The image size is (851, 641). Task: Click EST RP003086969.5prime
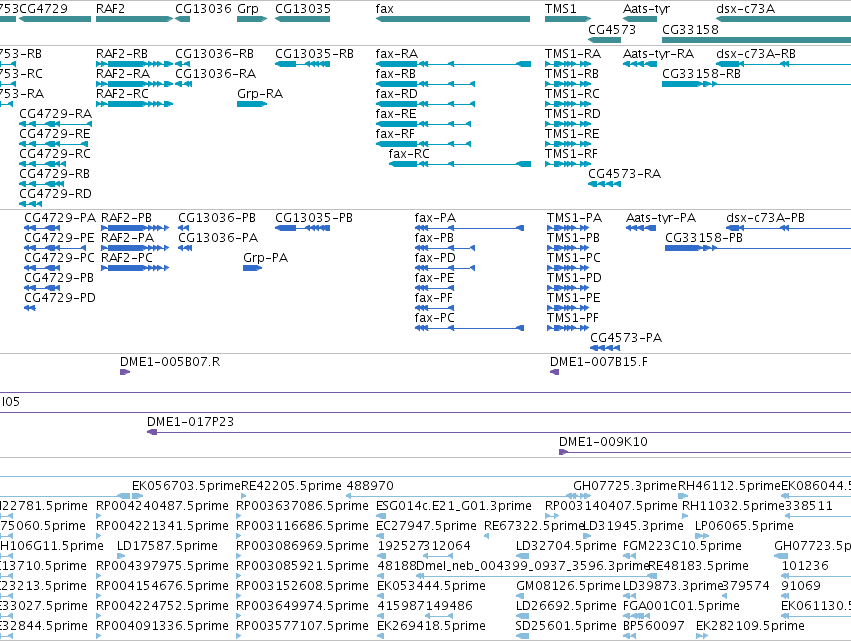coord(239,556)
